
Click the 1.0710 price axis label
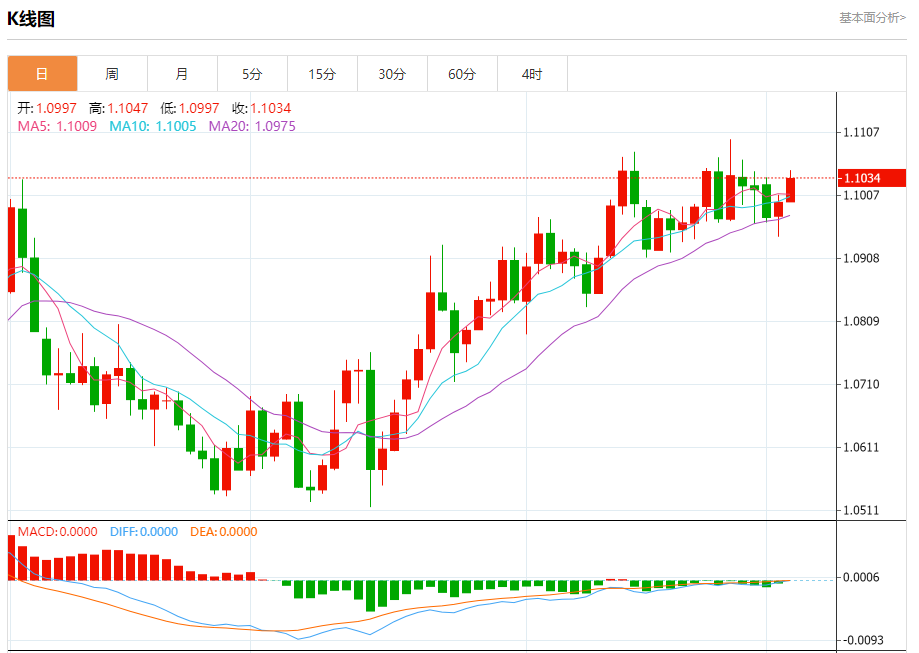point(861,385)
